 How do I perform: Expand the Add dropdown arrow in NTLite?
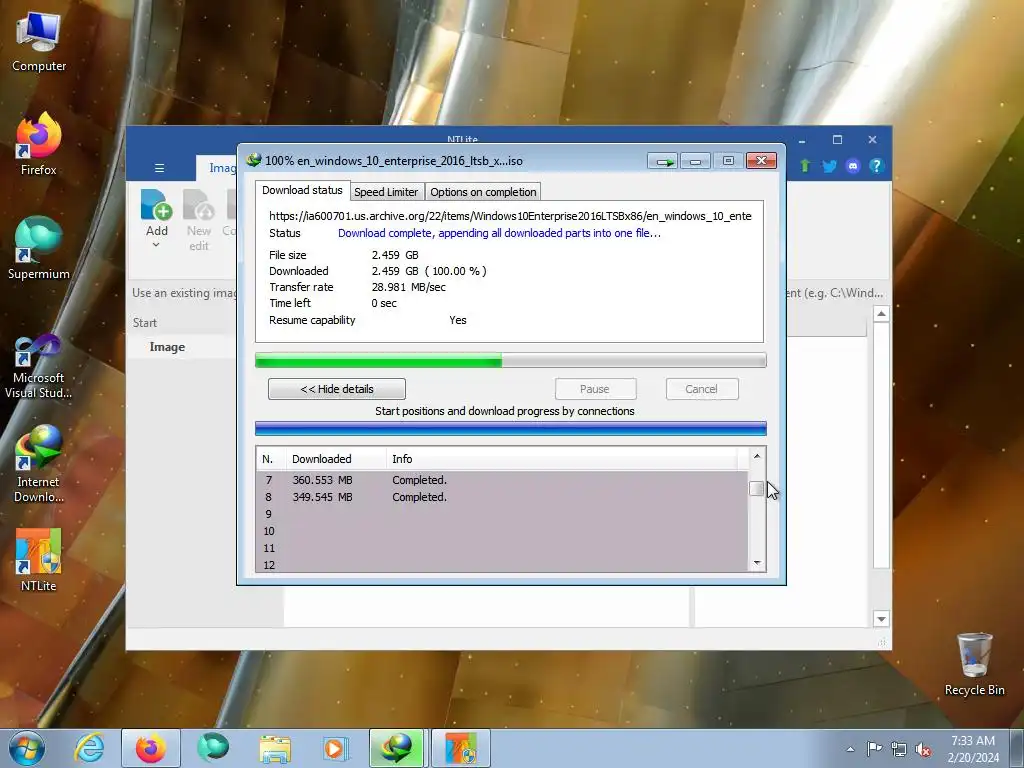pos(156,246)
